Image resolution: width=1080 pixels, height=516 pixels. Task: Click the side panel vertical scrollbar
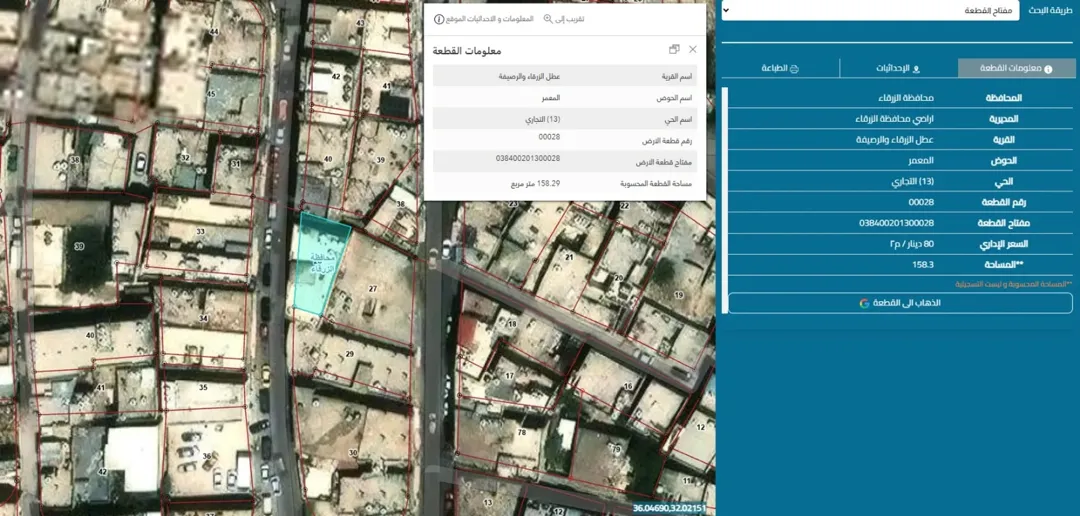pos(724,200)
